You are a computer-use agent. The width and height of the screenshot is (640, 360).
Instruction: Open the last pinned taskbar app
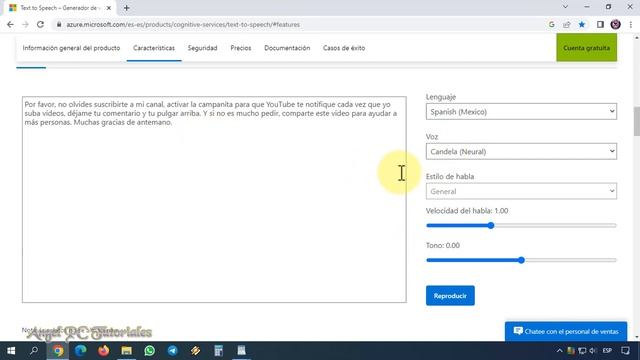pos(242,351)
